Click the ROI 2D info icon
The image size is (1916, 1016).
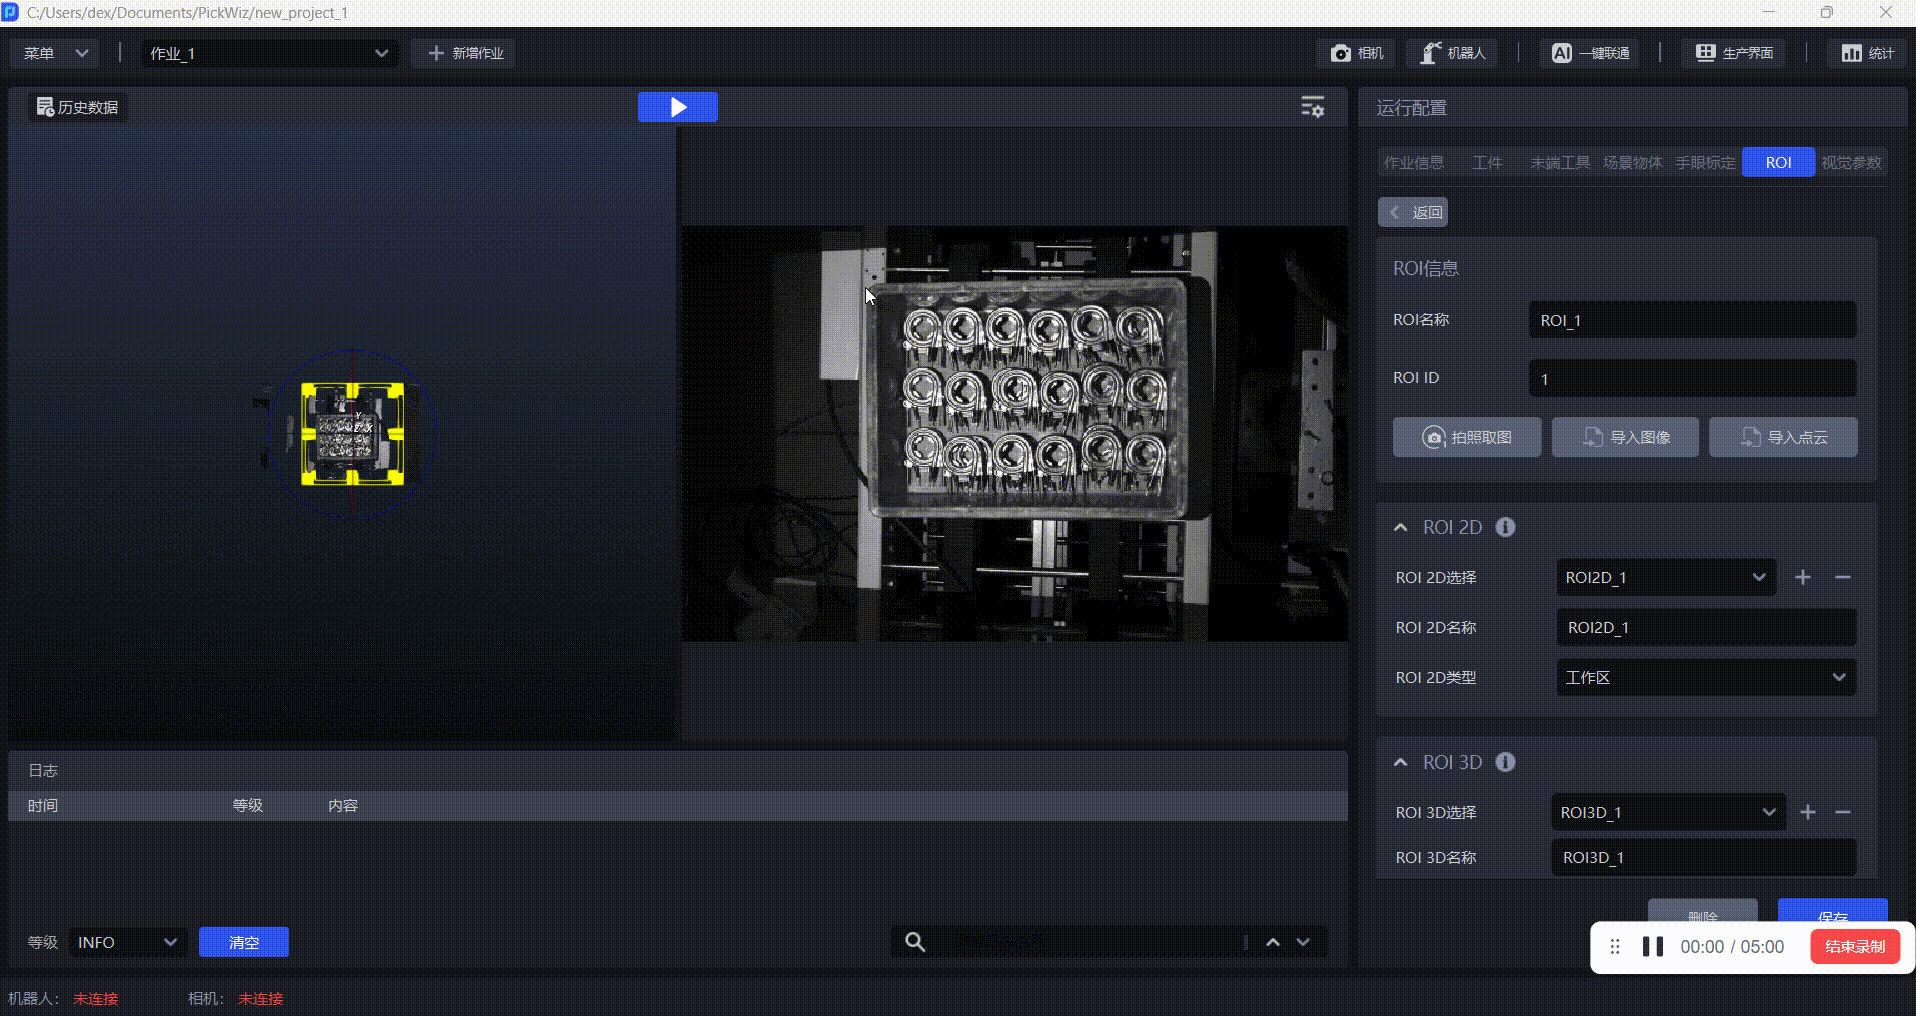click(x=1505, y=527)
